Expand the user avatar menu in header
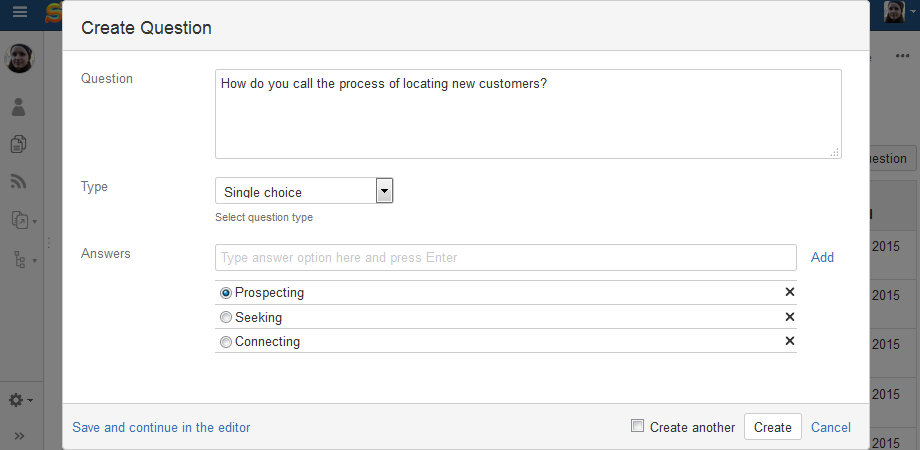The width and height of the screenshot is (920, 450). (x=900, y=12)
